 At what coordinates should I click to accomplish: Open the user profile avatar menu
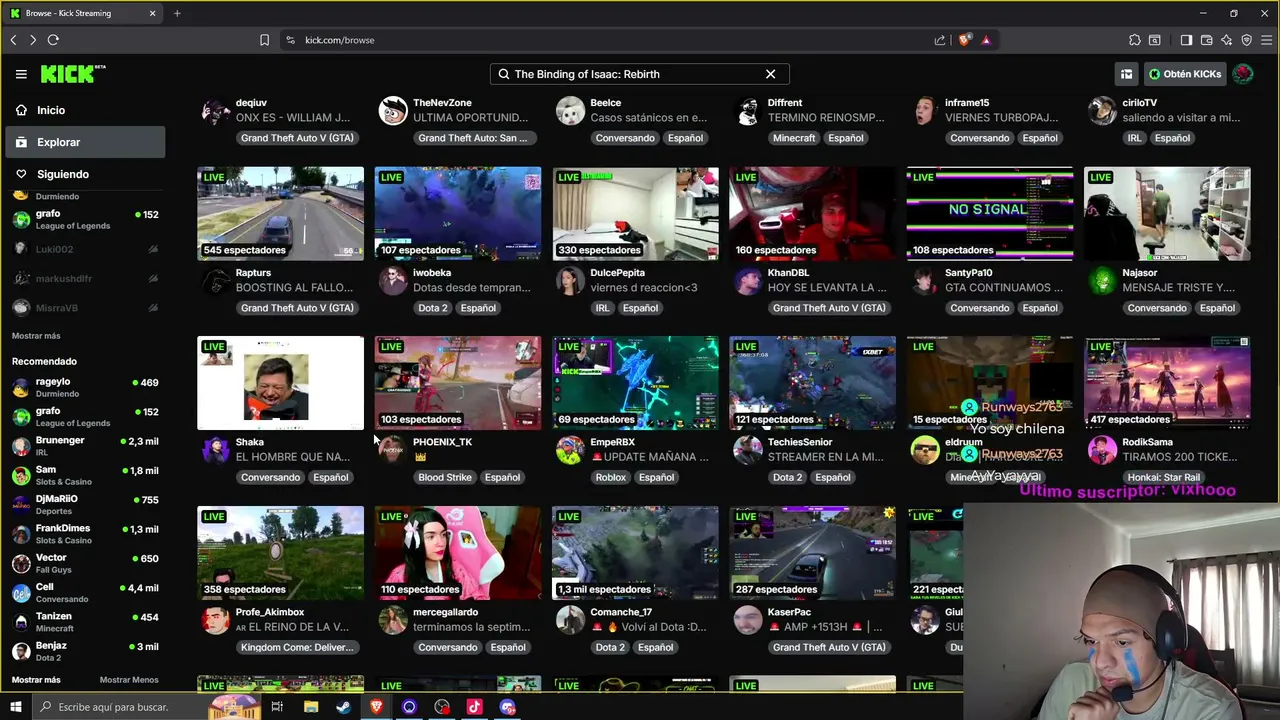pyautogui.click(x=1243, y=74)
